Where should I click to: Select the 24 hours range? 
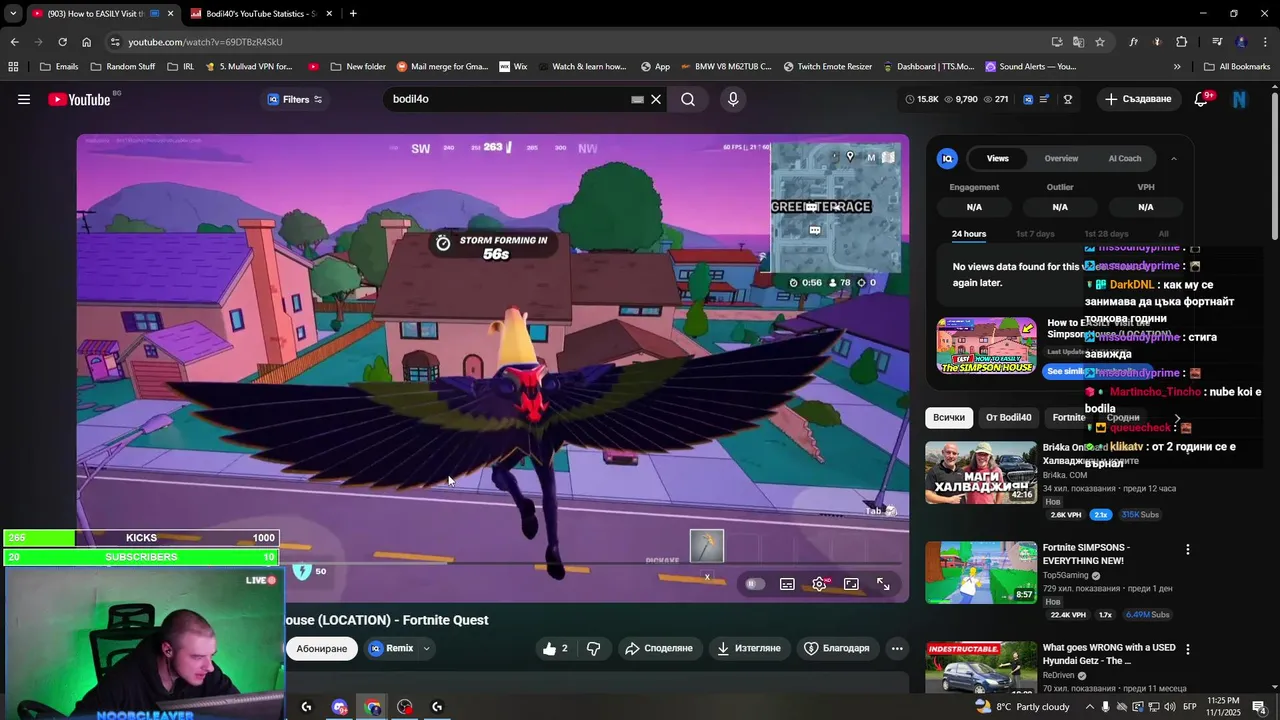click(969, 234)
